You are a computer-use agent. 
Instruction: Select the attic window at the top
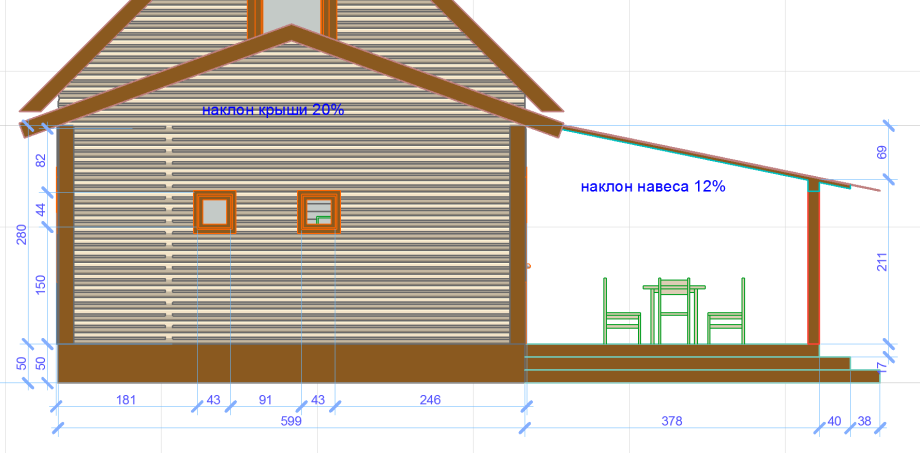pos(291,14)
